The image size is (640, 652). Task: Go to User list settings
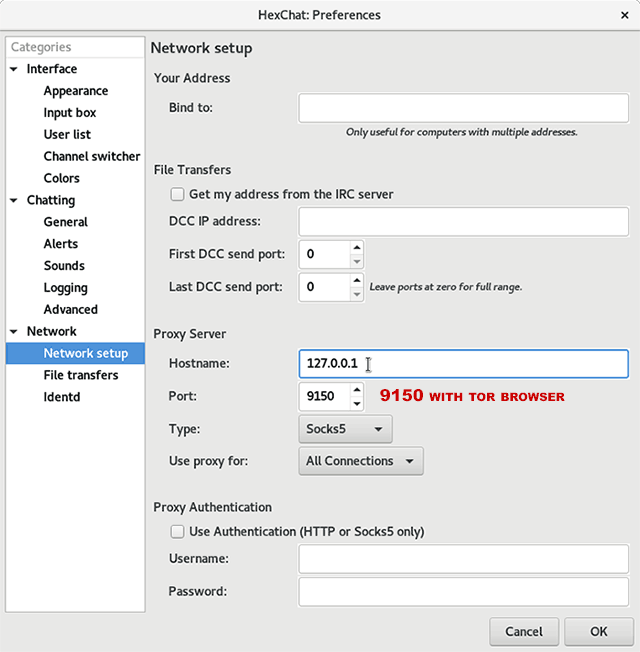tap(67, 135)
